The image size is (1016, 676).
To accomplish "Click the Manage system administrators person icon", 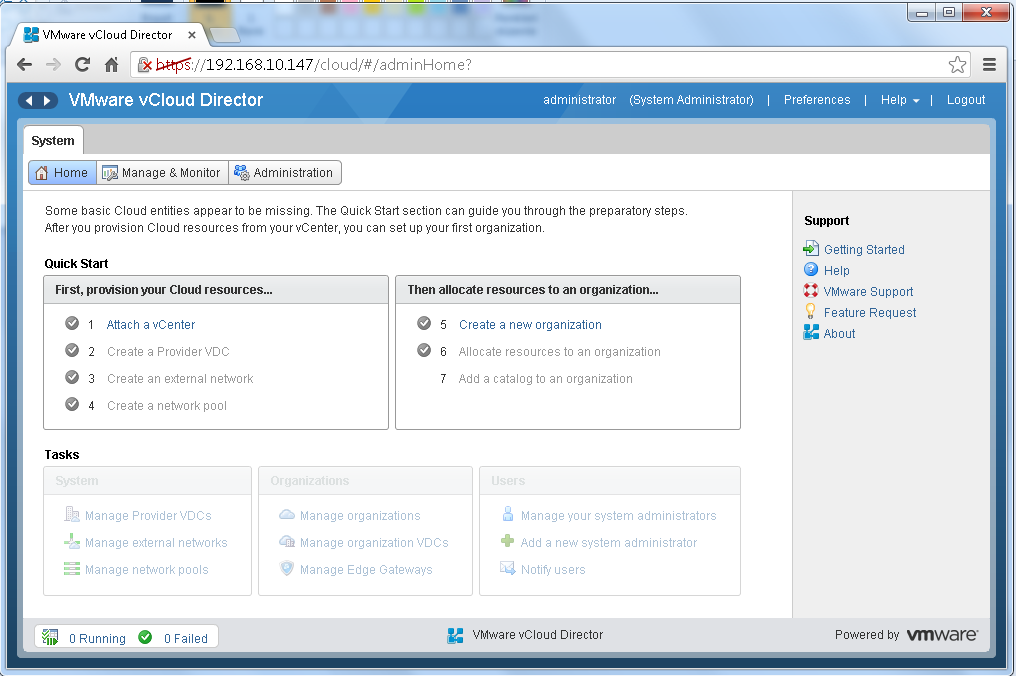I will click(x=508, y=514).
